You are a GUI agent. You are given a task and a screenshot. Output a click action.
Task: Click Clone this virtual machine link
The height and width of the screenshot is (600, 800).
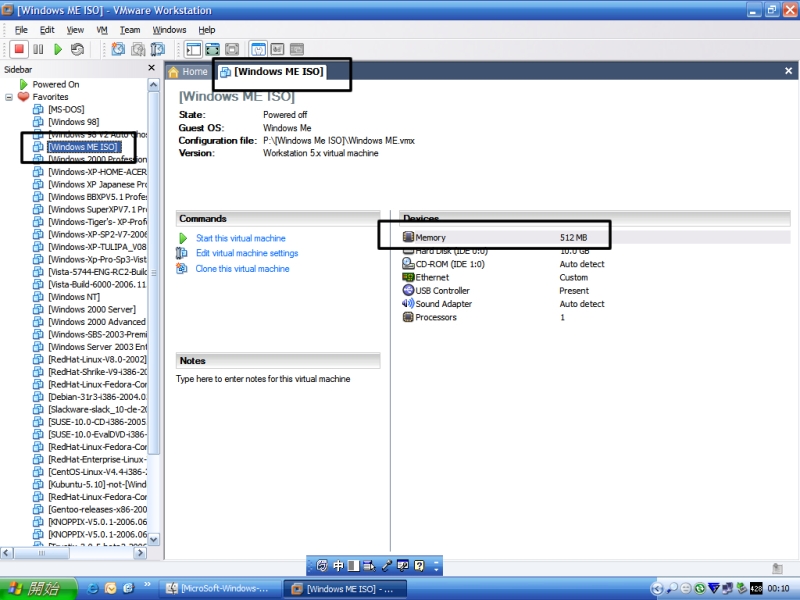242,268
